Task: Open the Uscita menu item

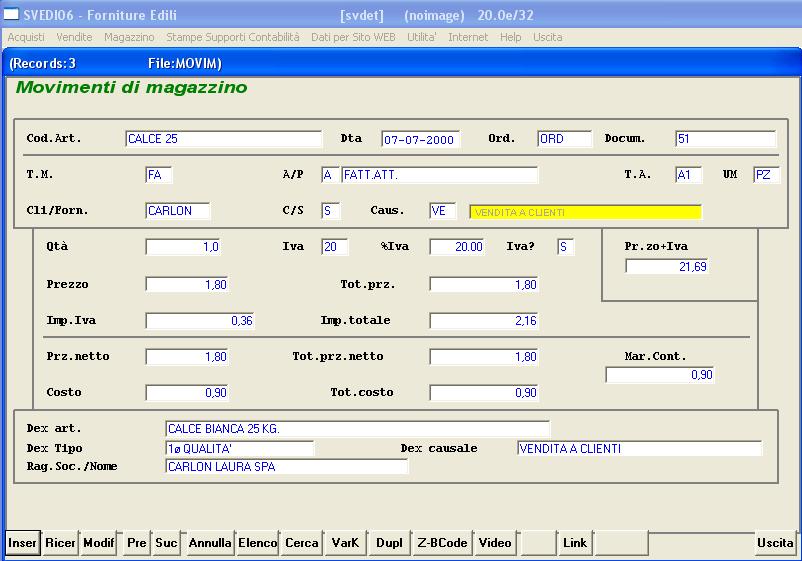Action: pyautogui.click(x=547, y=37)
